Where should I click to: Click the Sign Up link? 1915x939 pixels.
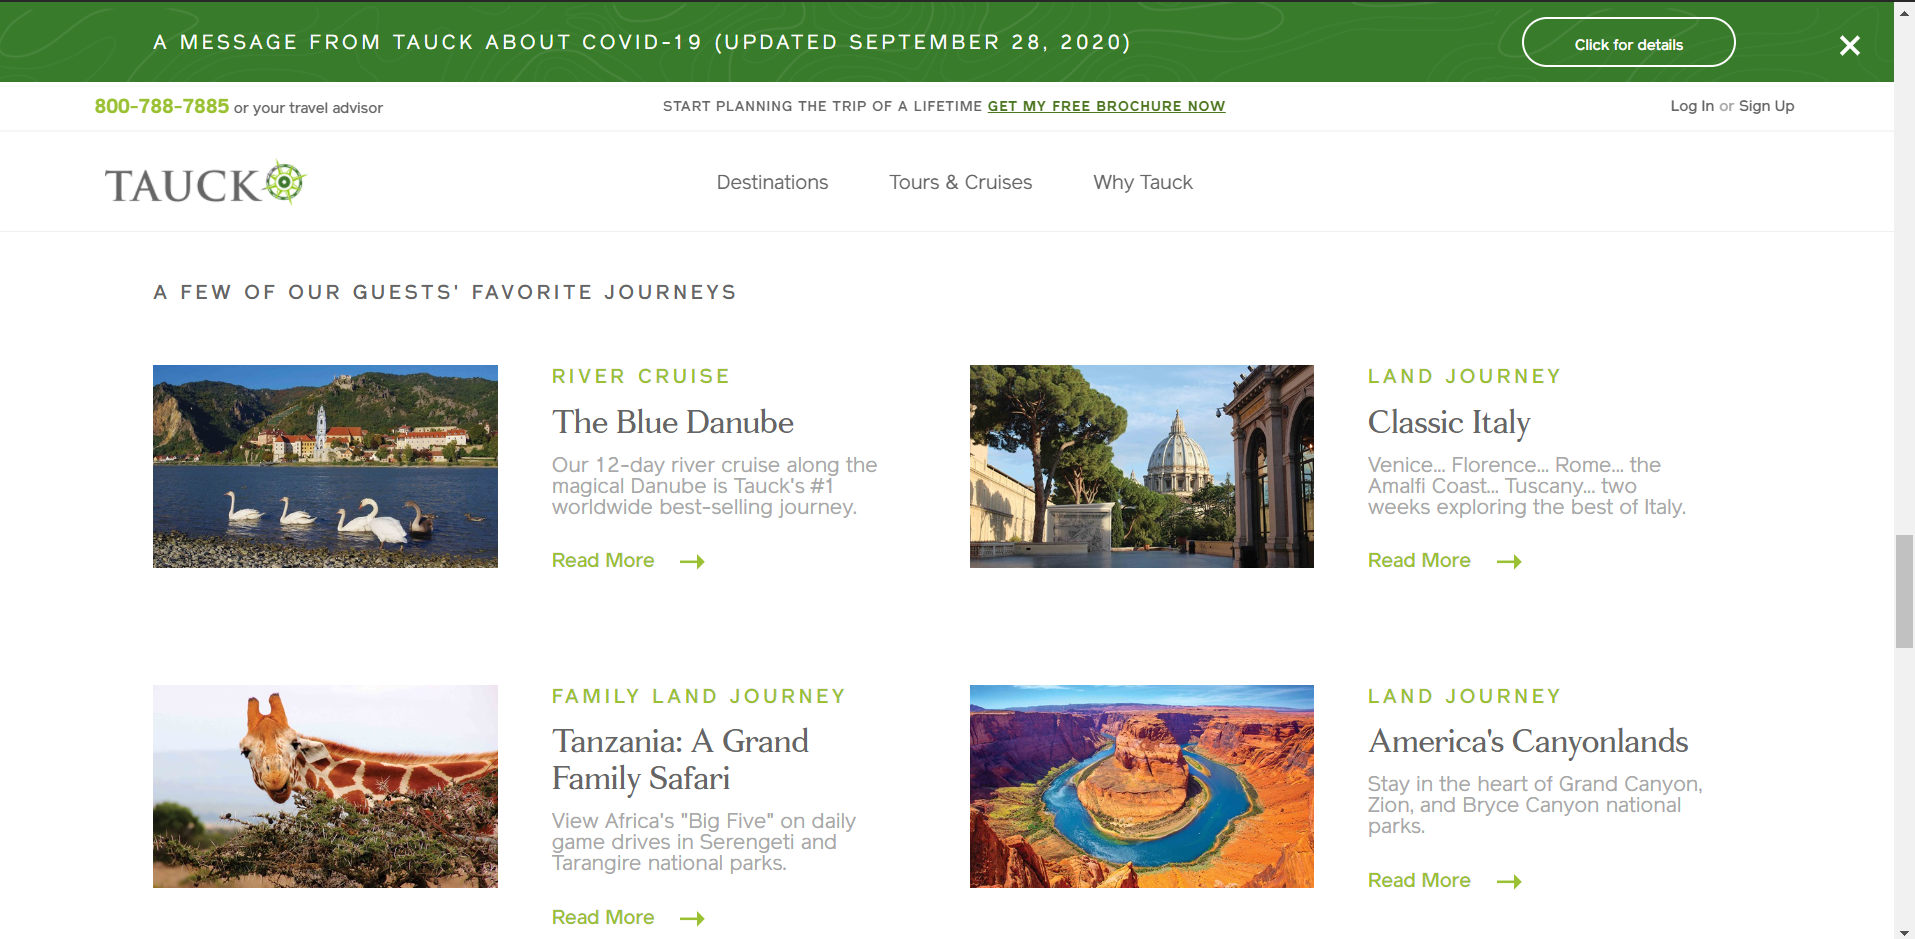click(1766, 106)
